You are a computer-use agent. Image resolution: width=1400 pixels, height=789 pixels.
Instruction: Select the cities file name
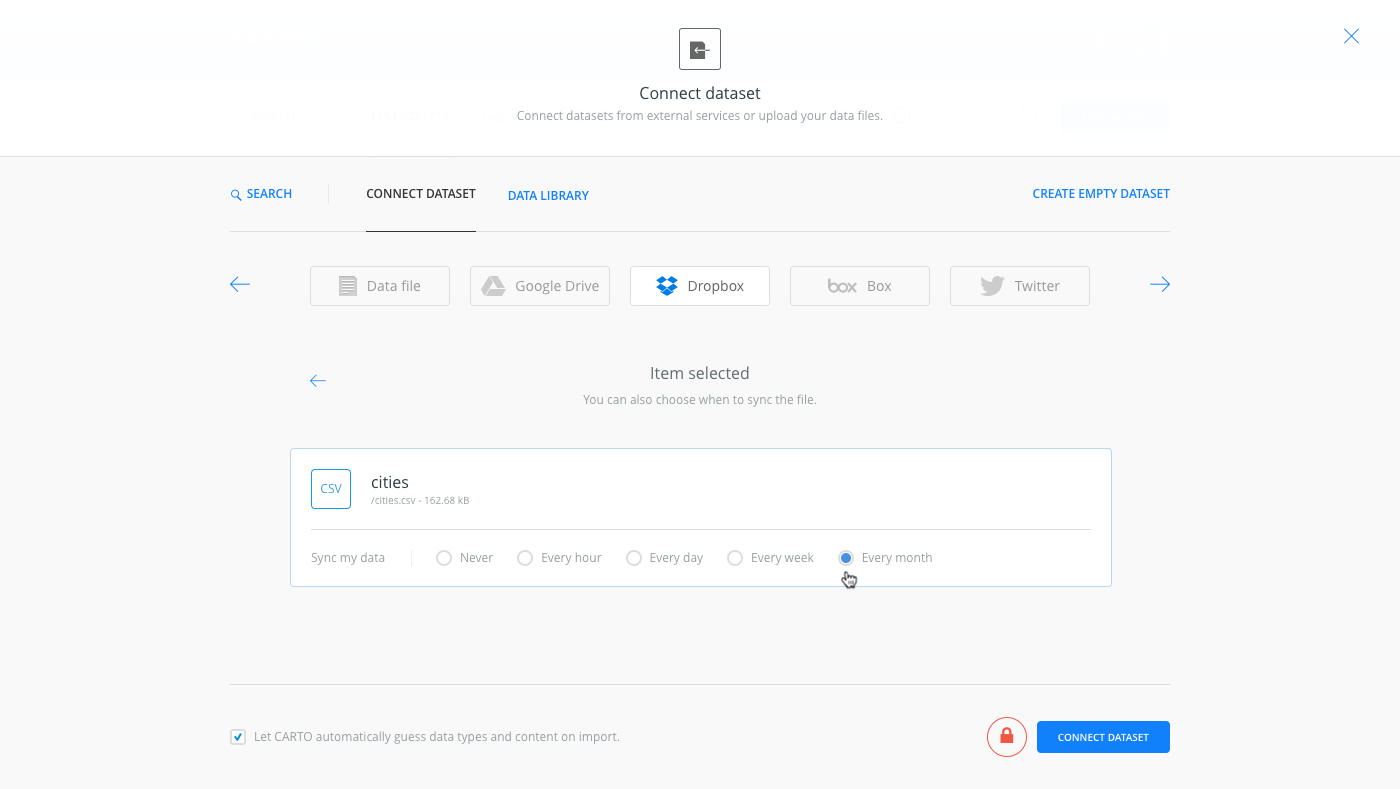click(390, 482)
